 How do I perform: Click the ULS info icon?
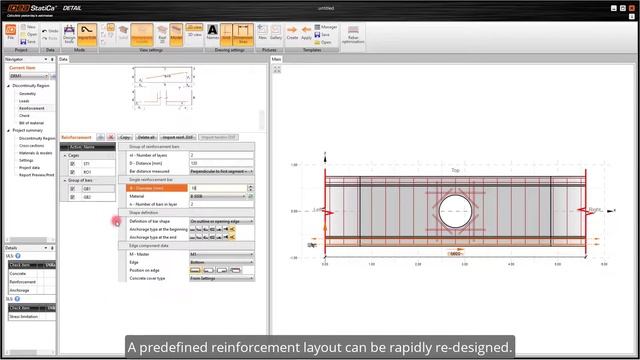coord(18,256)
